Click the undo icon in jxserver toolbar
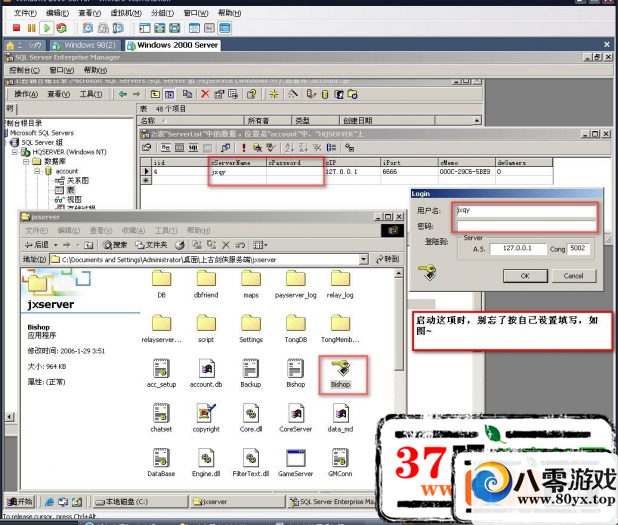The width and height of the screenshot is (618, 525). (240, 245)
